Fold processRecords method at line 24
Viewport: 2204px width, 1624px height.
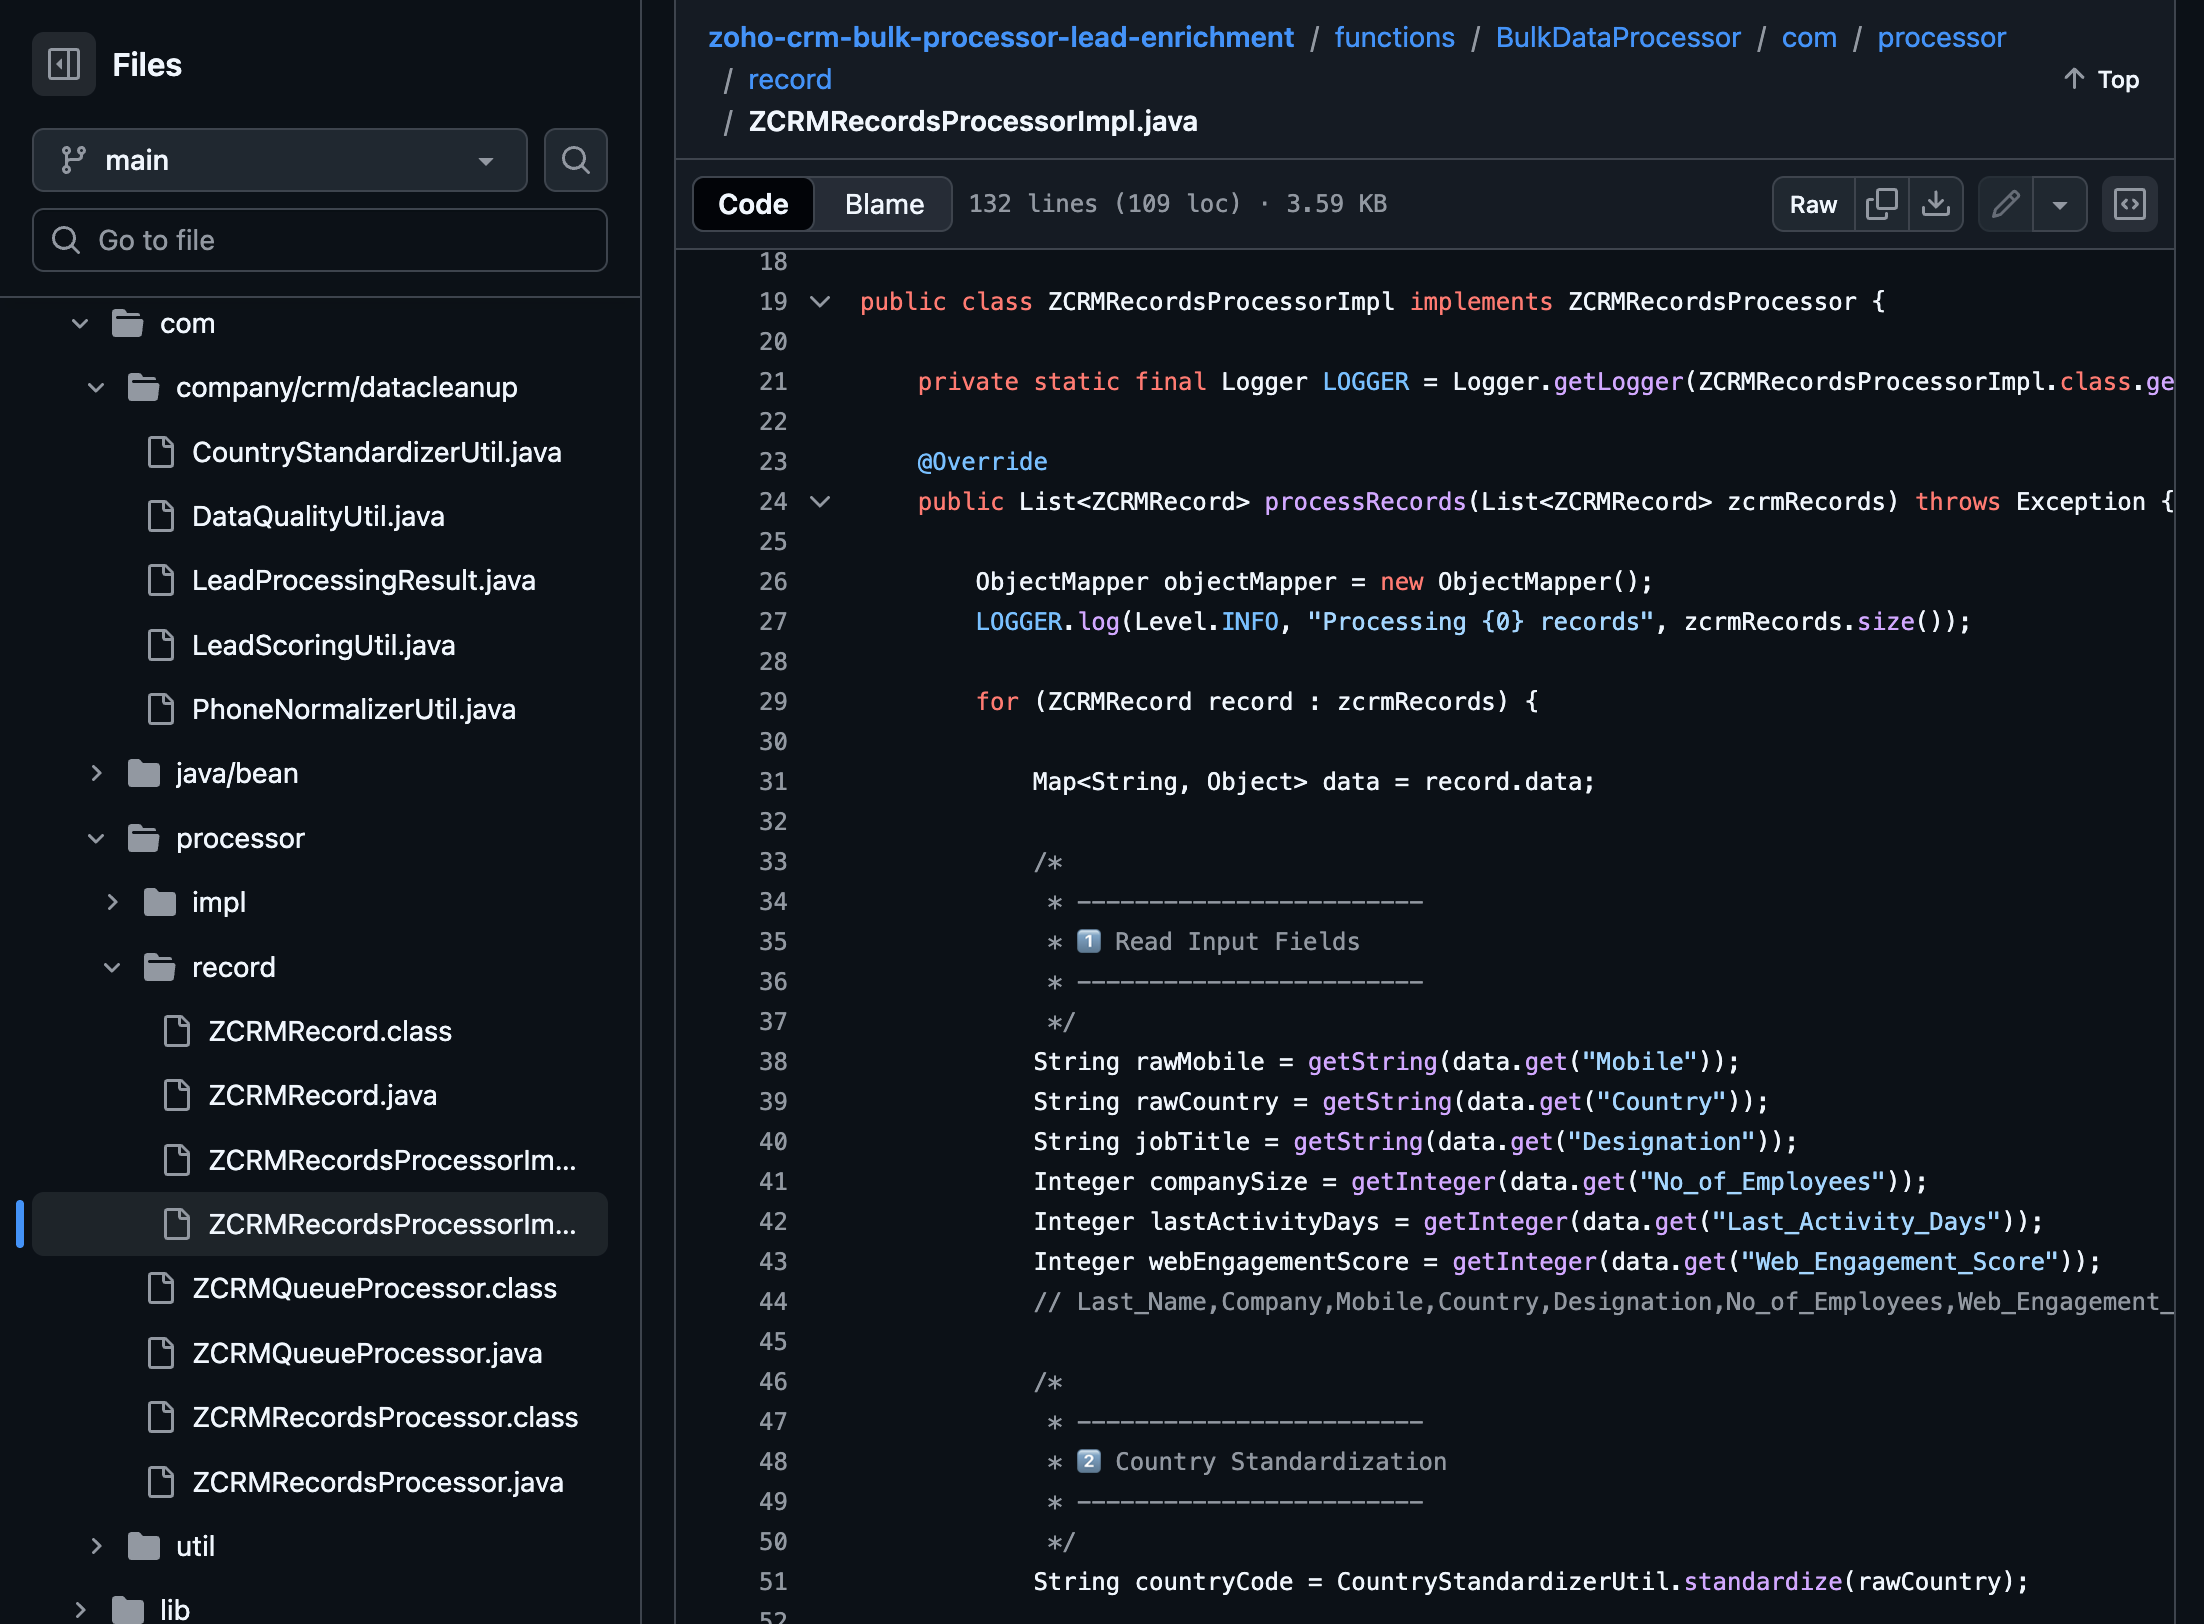coord(820,501)
